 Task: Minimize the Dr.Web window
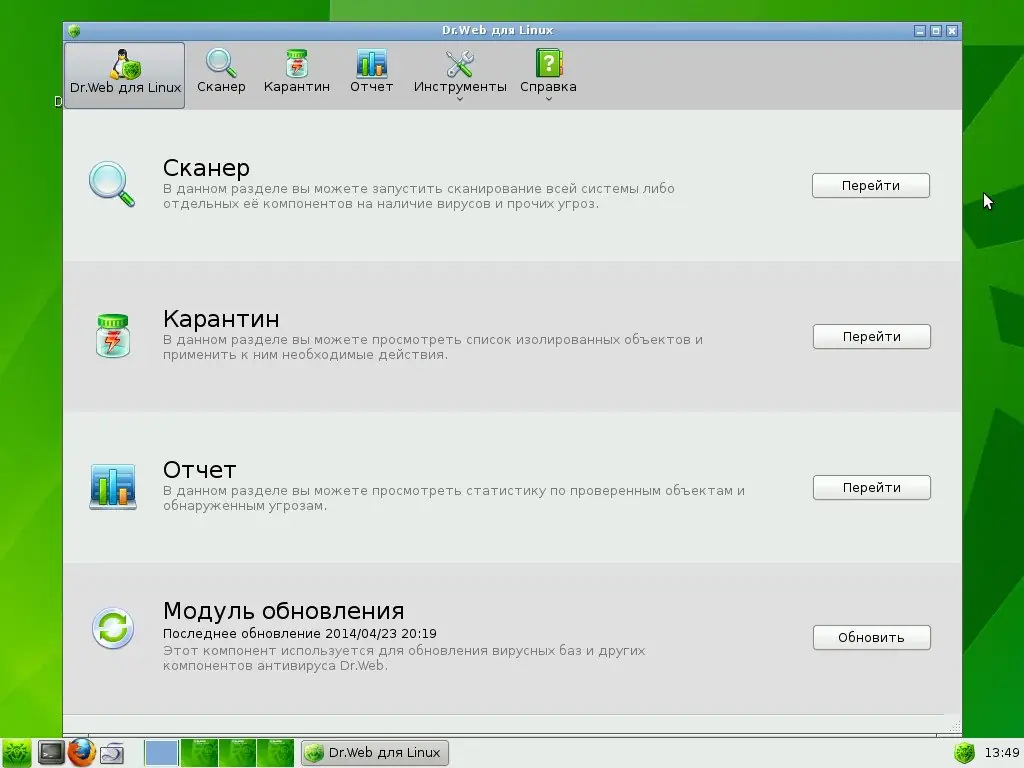point(920,31)
